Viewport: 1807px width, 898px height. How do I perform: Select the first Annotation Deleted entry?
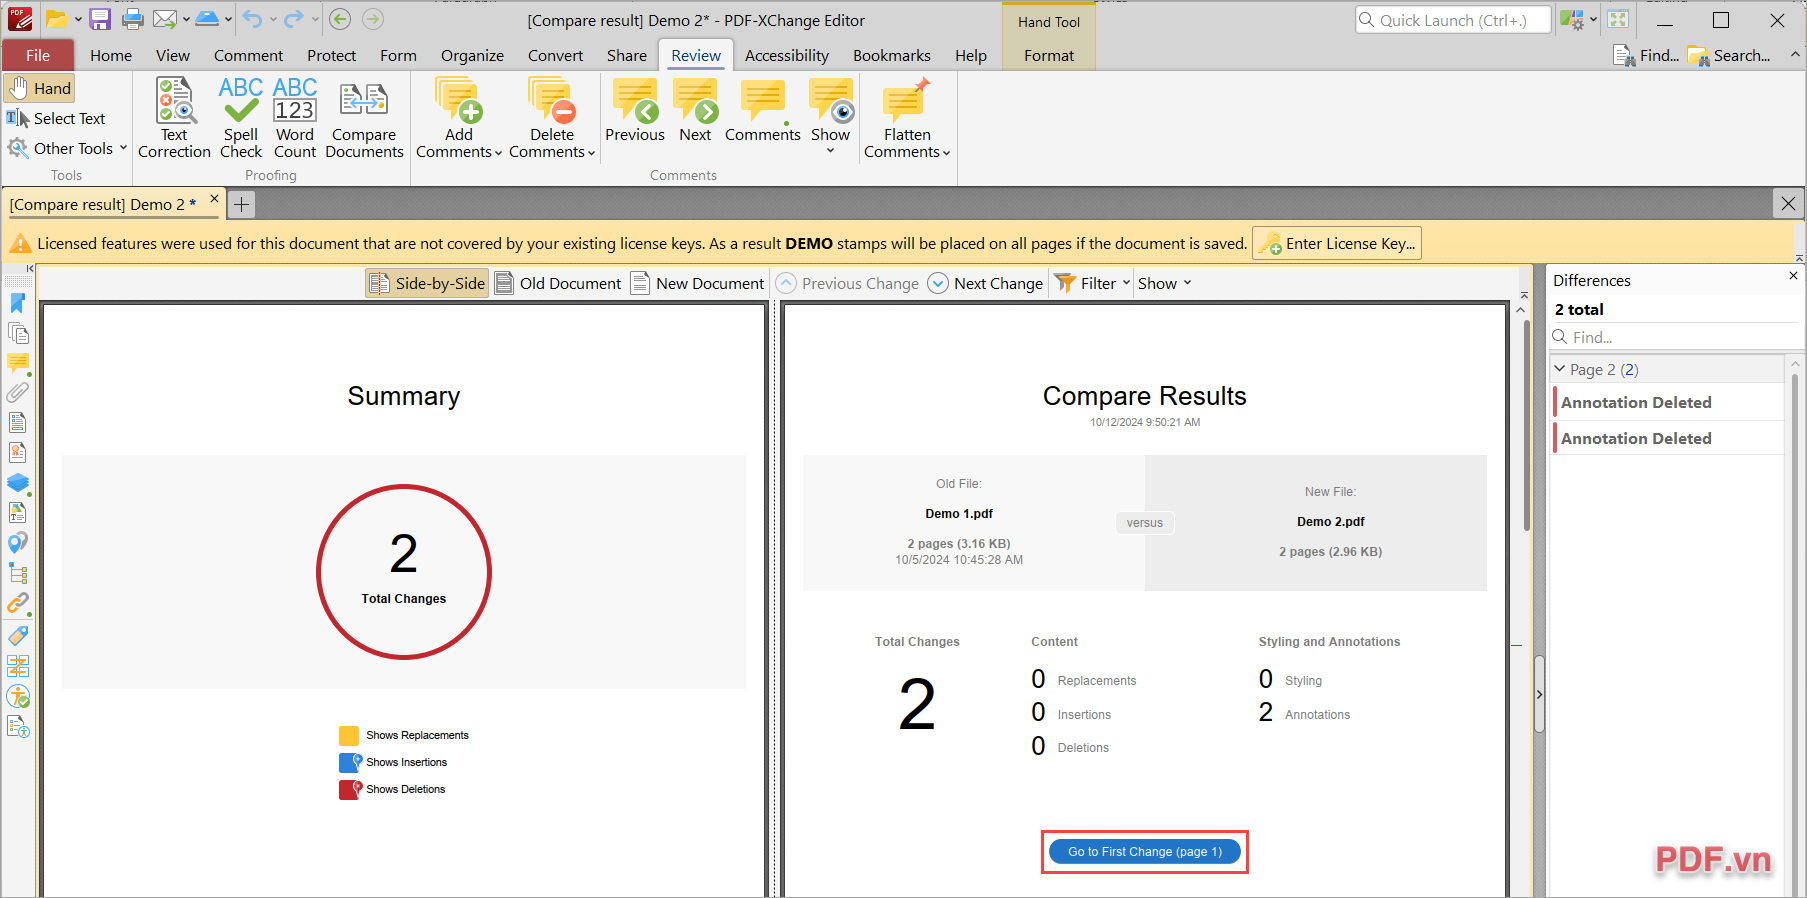click(x=1668, y=402)
